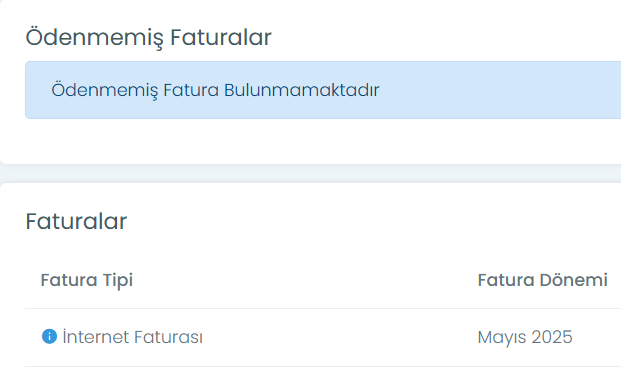The width and height of the screenshot is (621, 376).
Task: Select the Mayıs 2025 invoice period cell
Action: click(x=525, y=337)
